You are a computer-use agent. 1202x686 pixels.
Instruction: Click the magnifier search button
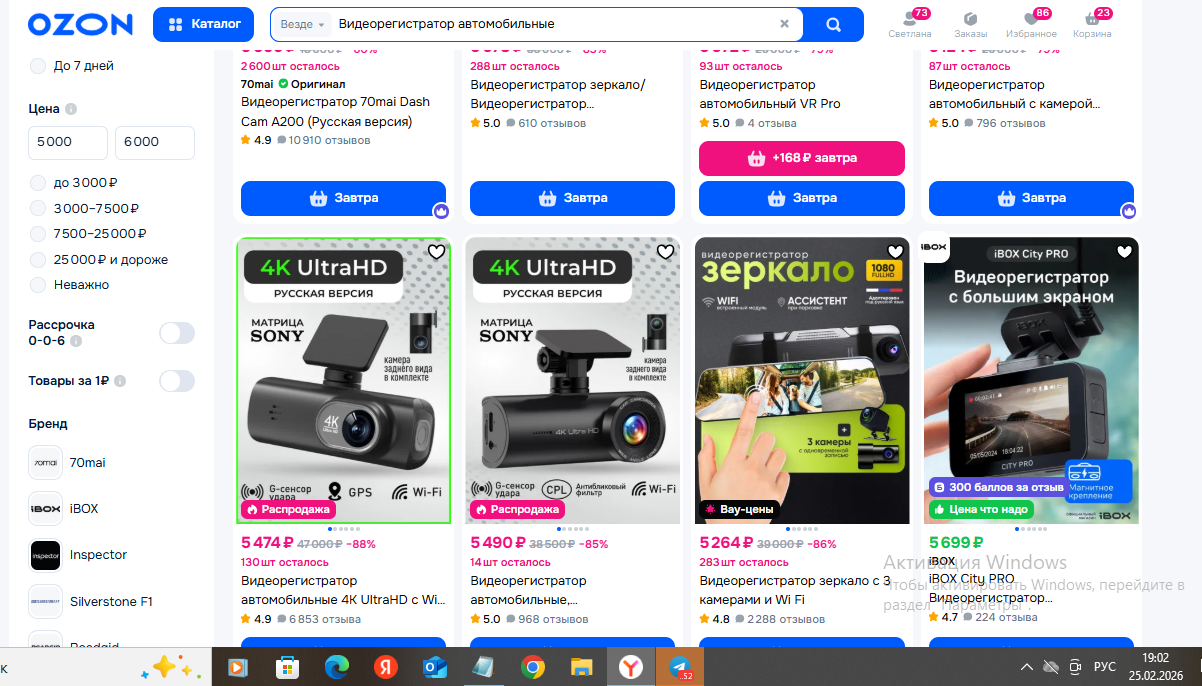[834, 24]
